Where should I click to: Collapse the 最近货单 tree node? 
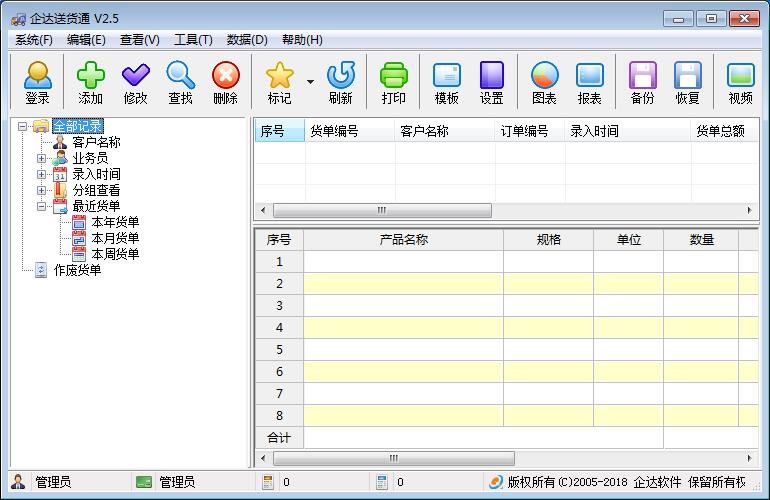(x=42, y=206)
